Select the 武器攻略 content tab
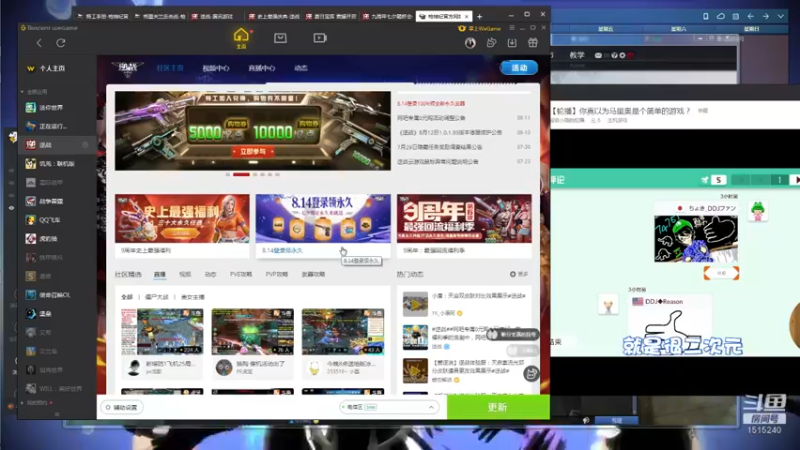Viewport: 800px width, 450px height. 313,274
